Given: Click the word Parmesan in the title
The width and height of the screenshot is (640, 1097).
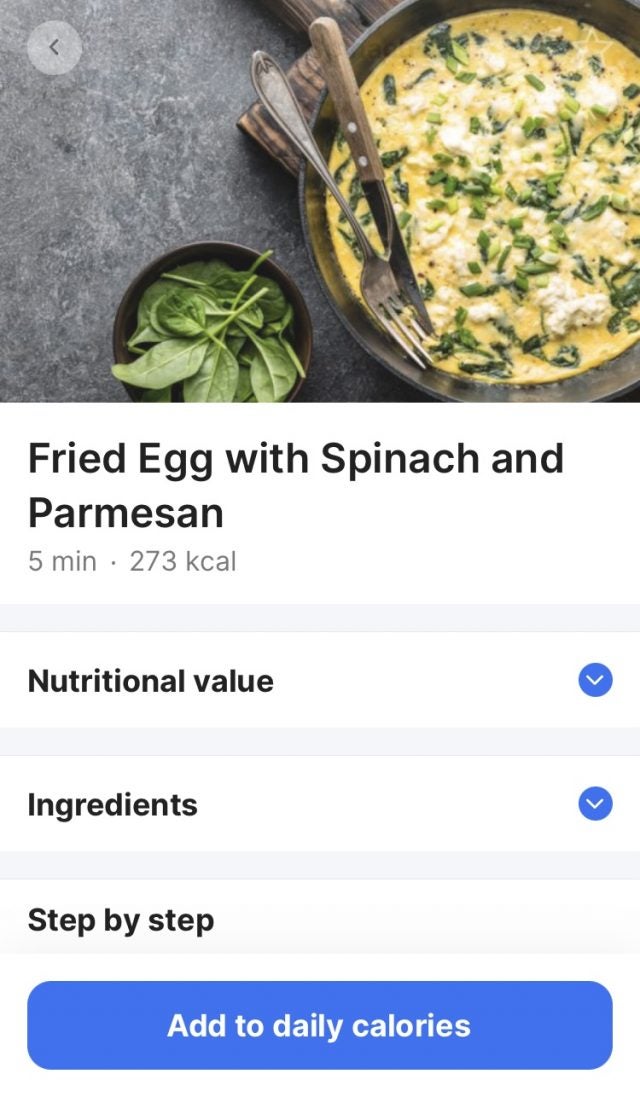Looking at the screenshot, I should point(125,513).
